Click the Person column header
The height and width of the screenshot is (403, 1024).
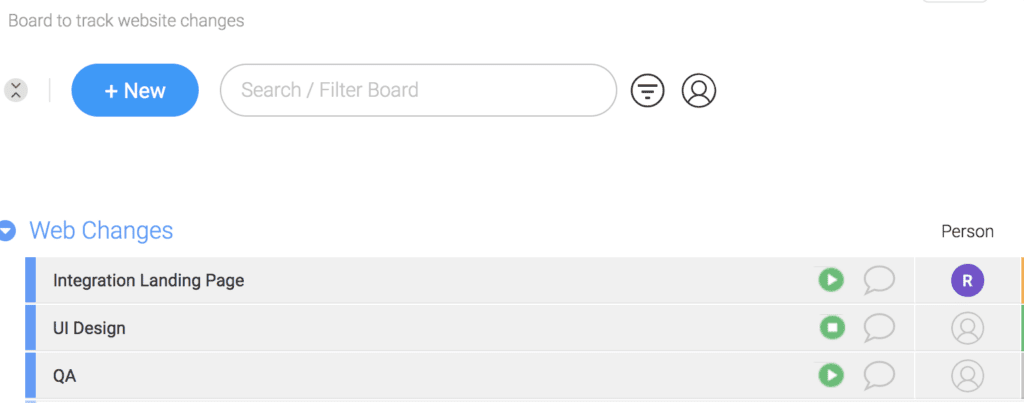point(967,231)
